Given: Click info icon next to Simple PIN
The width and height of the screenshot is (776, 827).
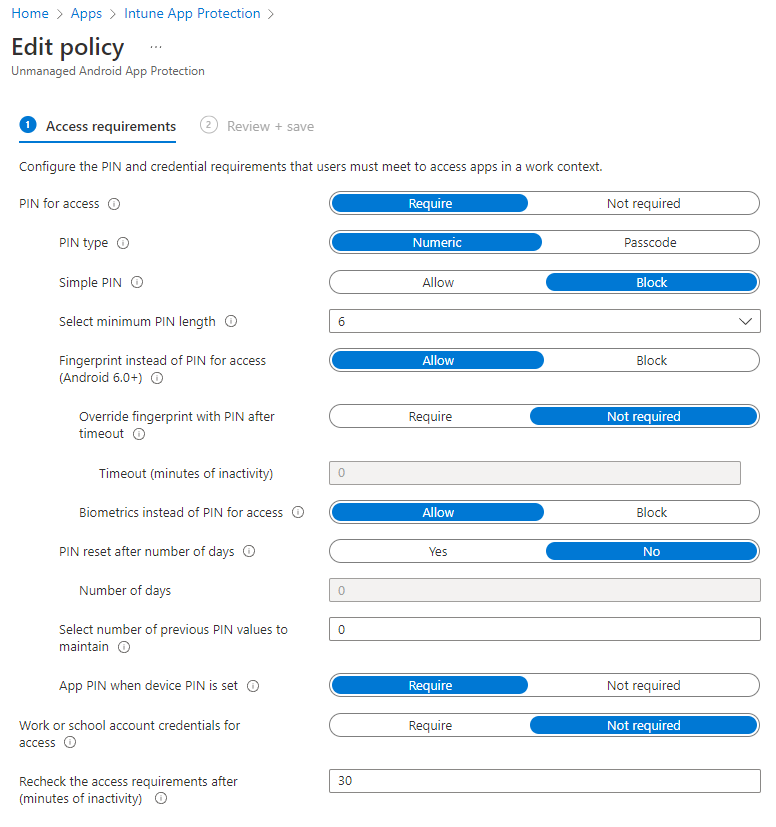Looking at the screenshot, I should [137, 283].
